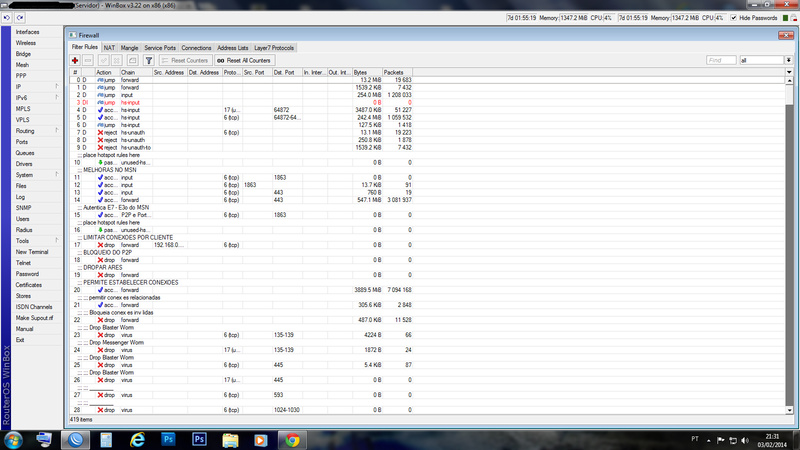Open Google Chrome from taskbar
This screenshot has width=800, height=450.
click(292, 440)
